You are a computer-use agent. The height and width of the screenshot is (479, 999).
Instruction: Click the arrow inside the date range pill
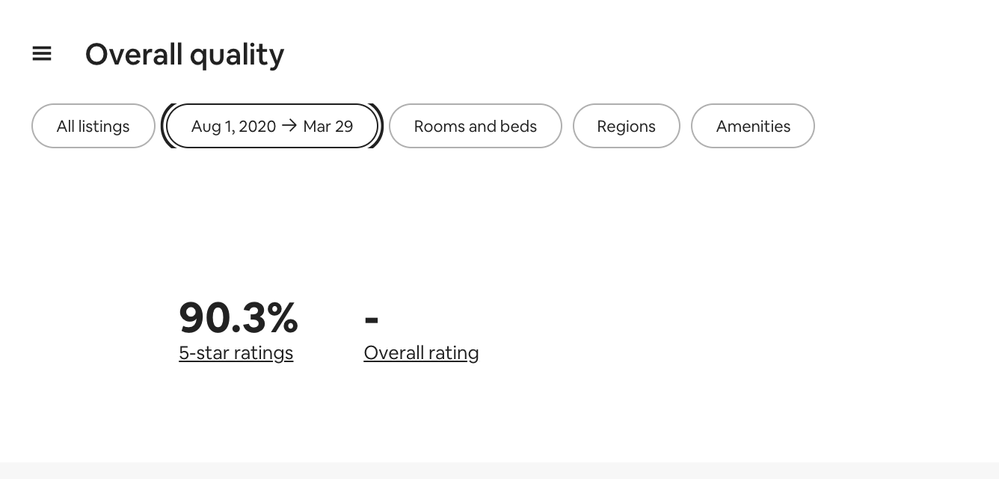pyautogui.click(x=289, y=126)
